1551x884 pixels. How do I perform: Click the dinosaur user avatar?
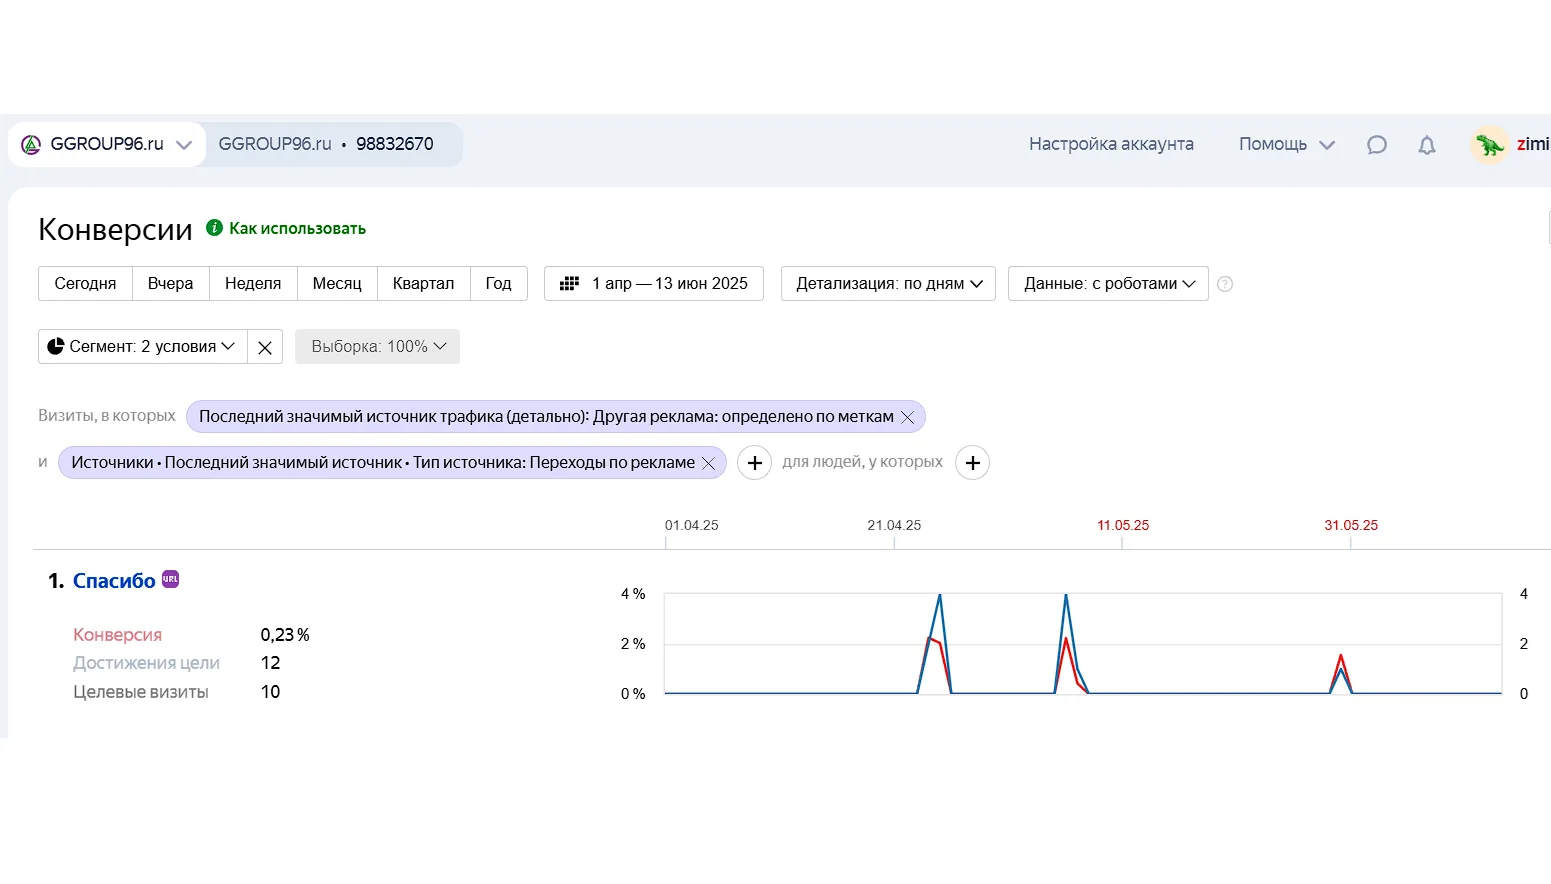coord(1490,145)
